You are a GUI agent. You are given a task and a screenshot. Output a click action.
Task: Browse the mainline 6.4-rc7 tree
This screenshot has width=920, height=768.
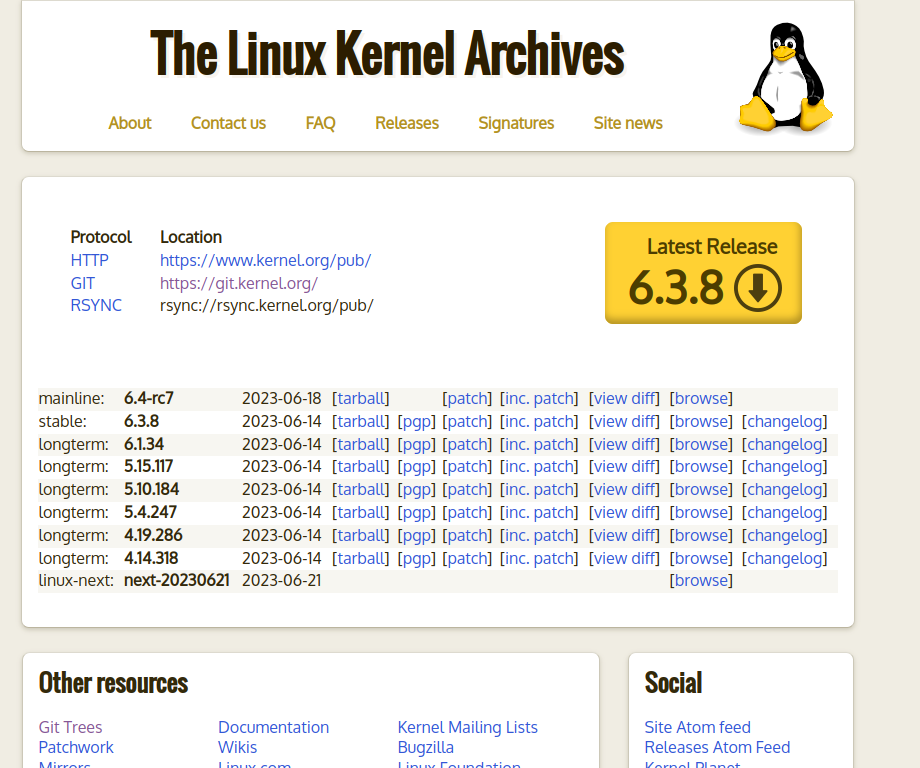coord(701,398)
